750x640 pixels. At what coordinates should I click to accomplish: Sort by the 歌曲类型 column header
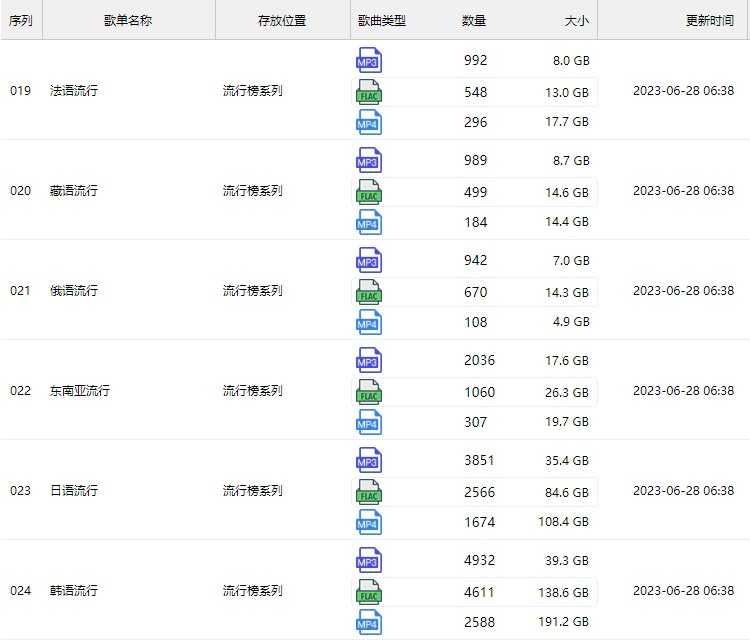click(382, 21)
